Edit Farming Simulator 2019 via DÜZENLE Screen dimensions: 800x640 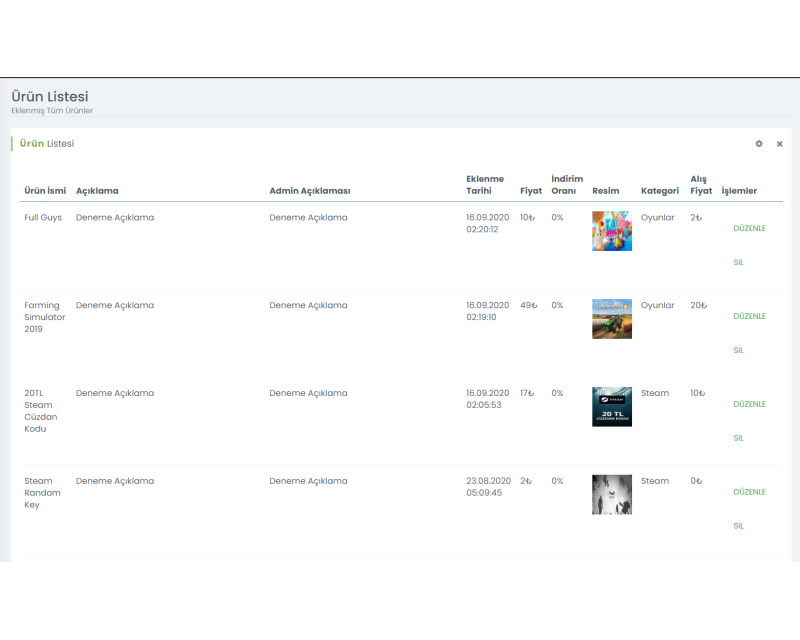749,316
